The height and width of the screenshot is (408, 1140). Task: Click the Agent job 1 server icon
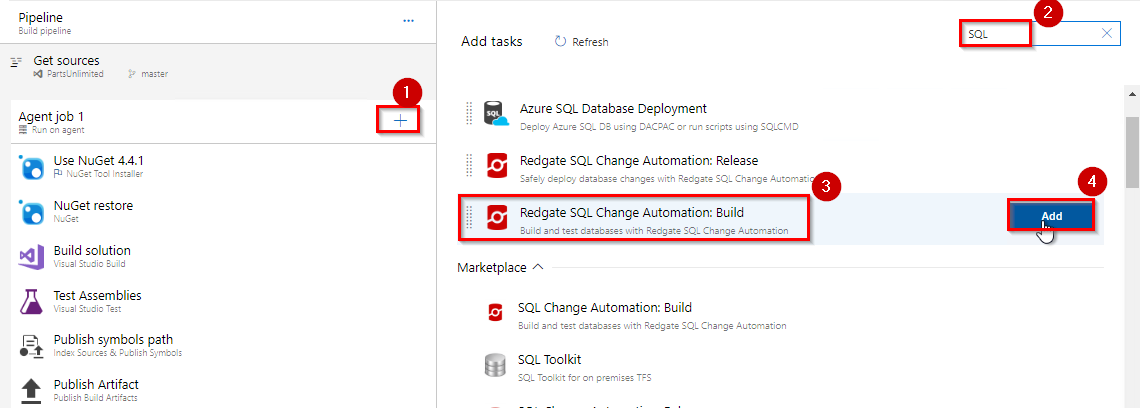[23, 130]
